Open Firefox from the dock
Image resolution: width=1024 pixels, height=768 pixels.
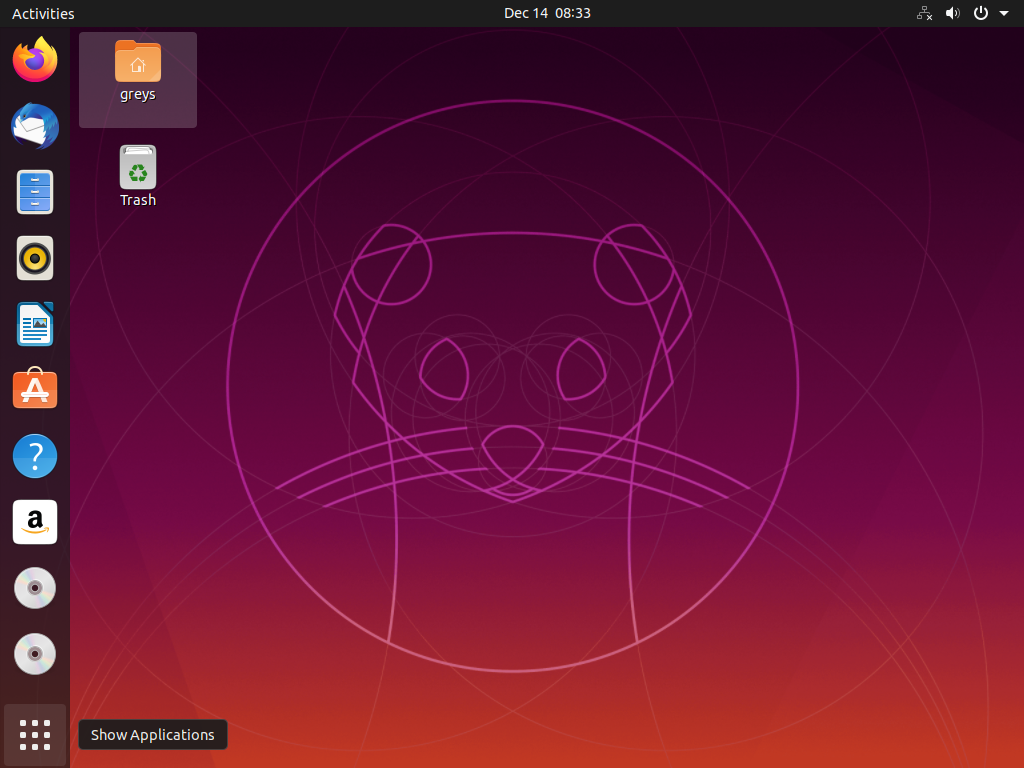[35, 59]
